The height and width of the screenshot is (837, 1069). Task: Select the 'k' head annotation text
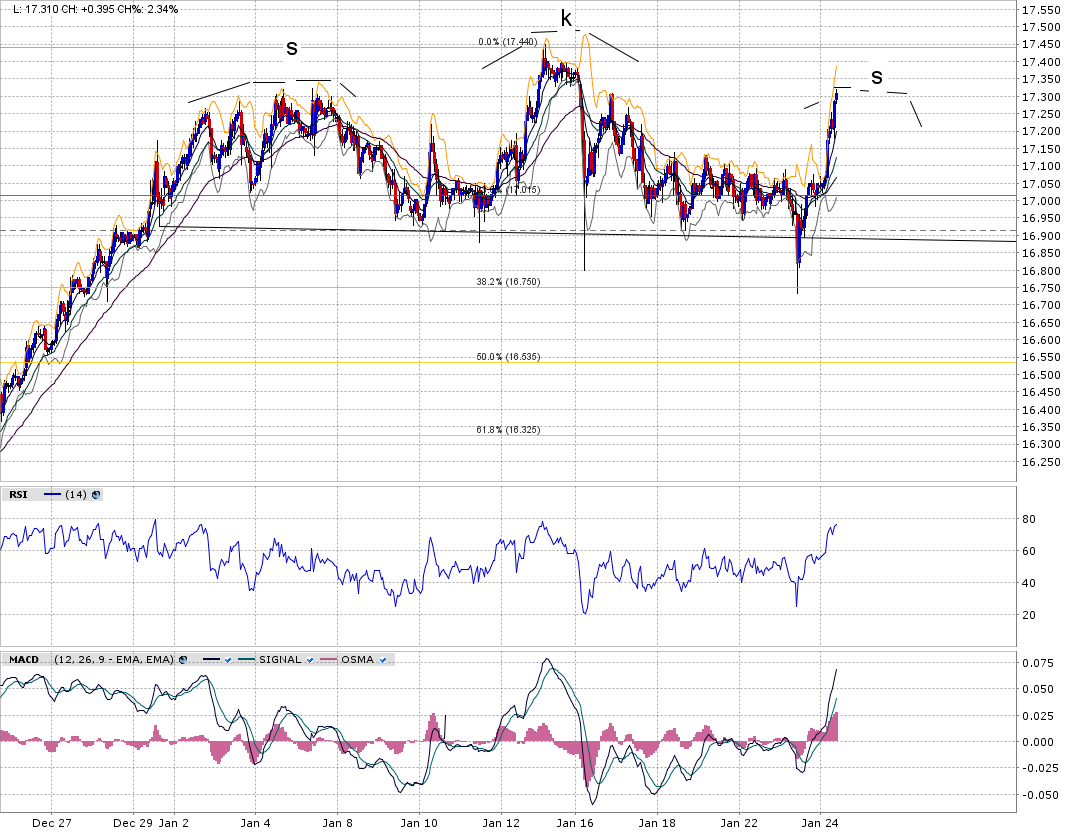click(566, 18)
